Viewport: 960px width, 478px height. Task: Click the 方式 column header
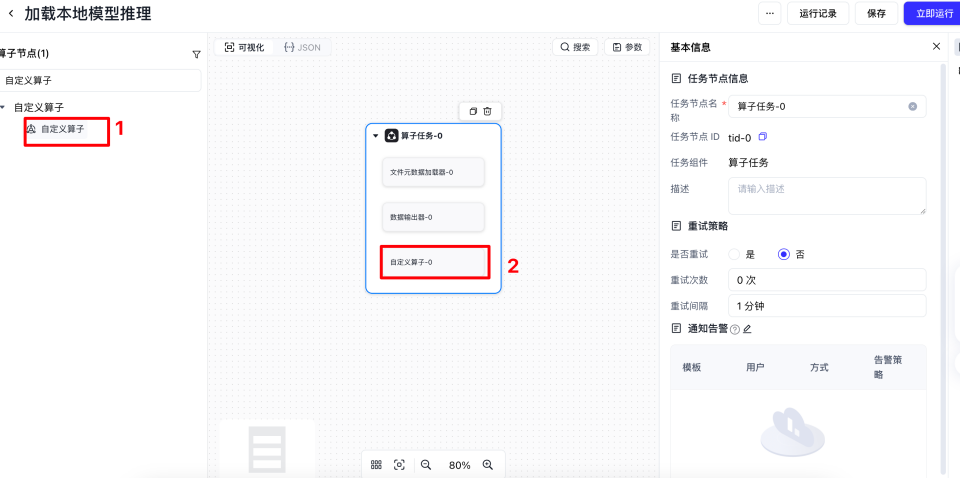(x=819, y=367)
